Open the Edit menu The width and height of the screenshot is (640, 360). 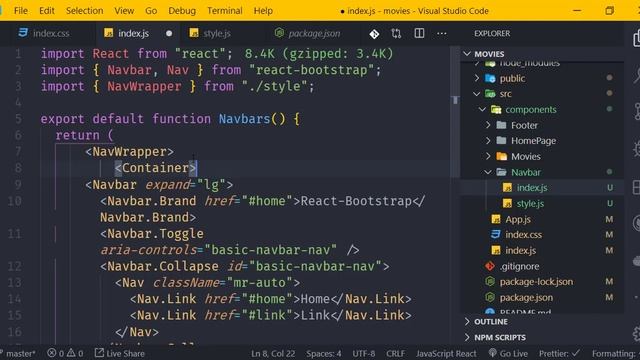click(x=47, y=11)
